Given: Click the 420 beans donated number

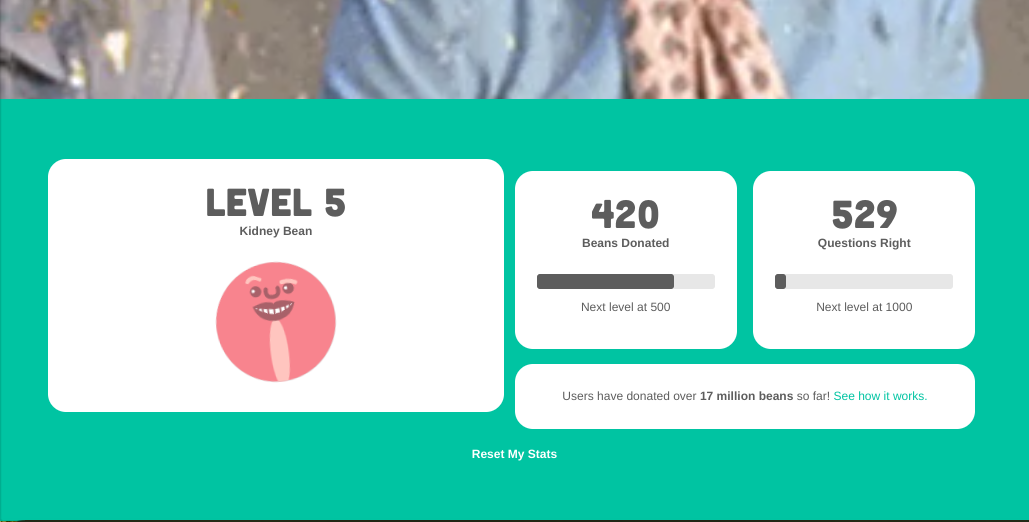Looking at the screenshot, I should (625, 215).
